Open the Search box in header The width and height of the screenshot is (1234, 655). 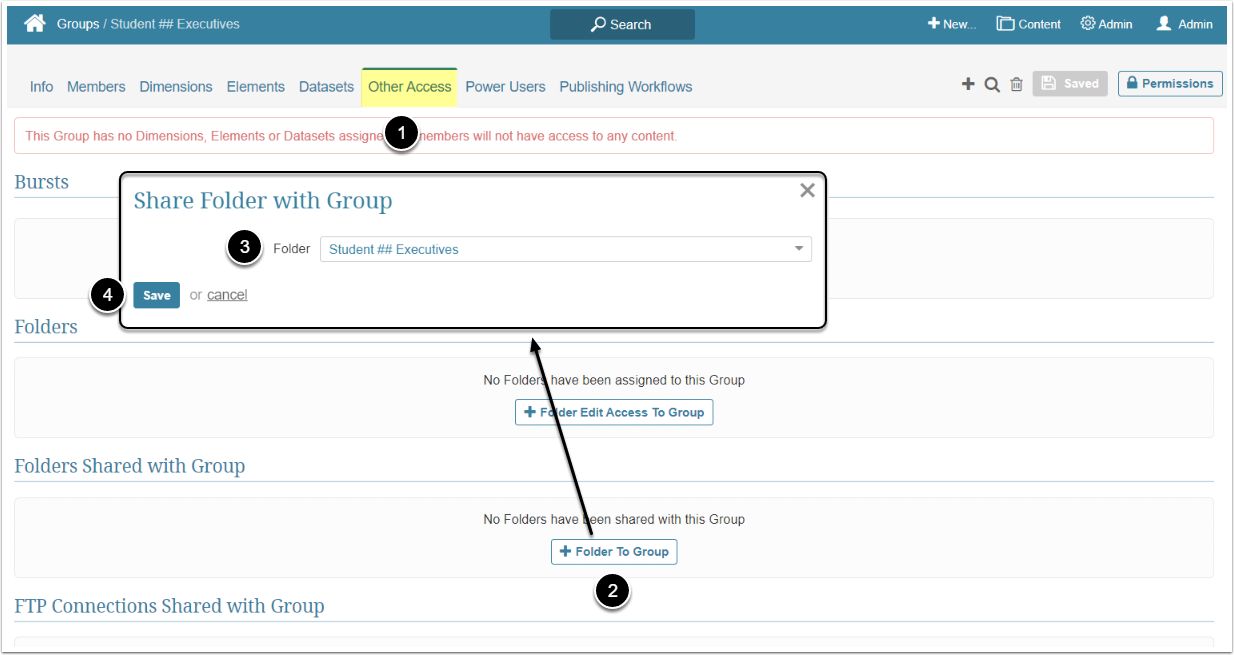tap(622, 24)
